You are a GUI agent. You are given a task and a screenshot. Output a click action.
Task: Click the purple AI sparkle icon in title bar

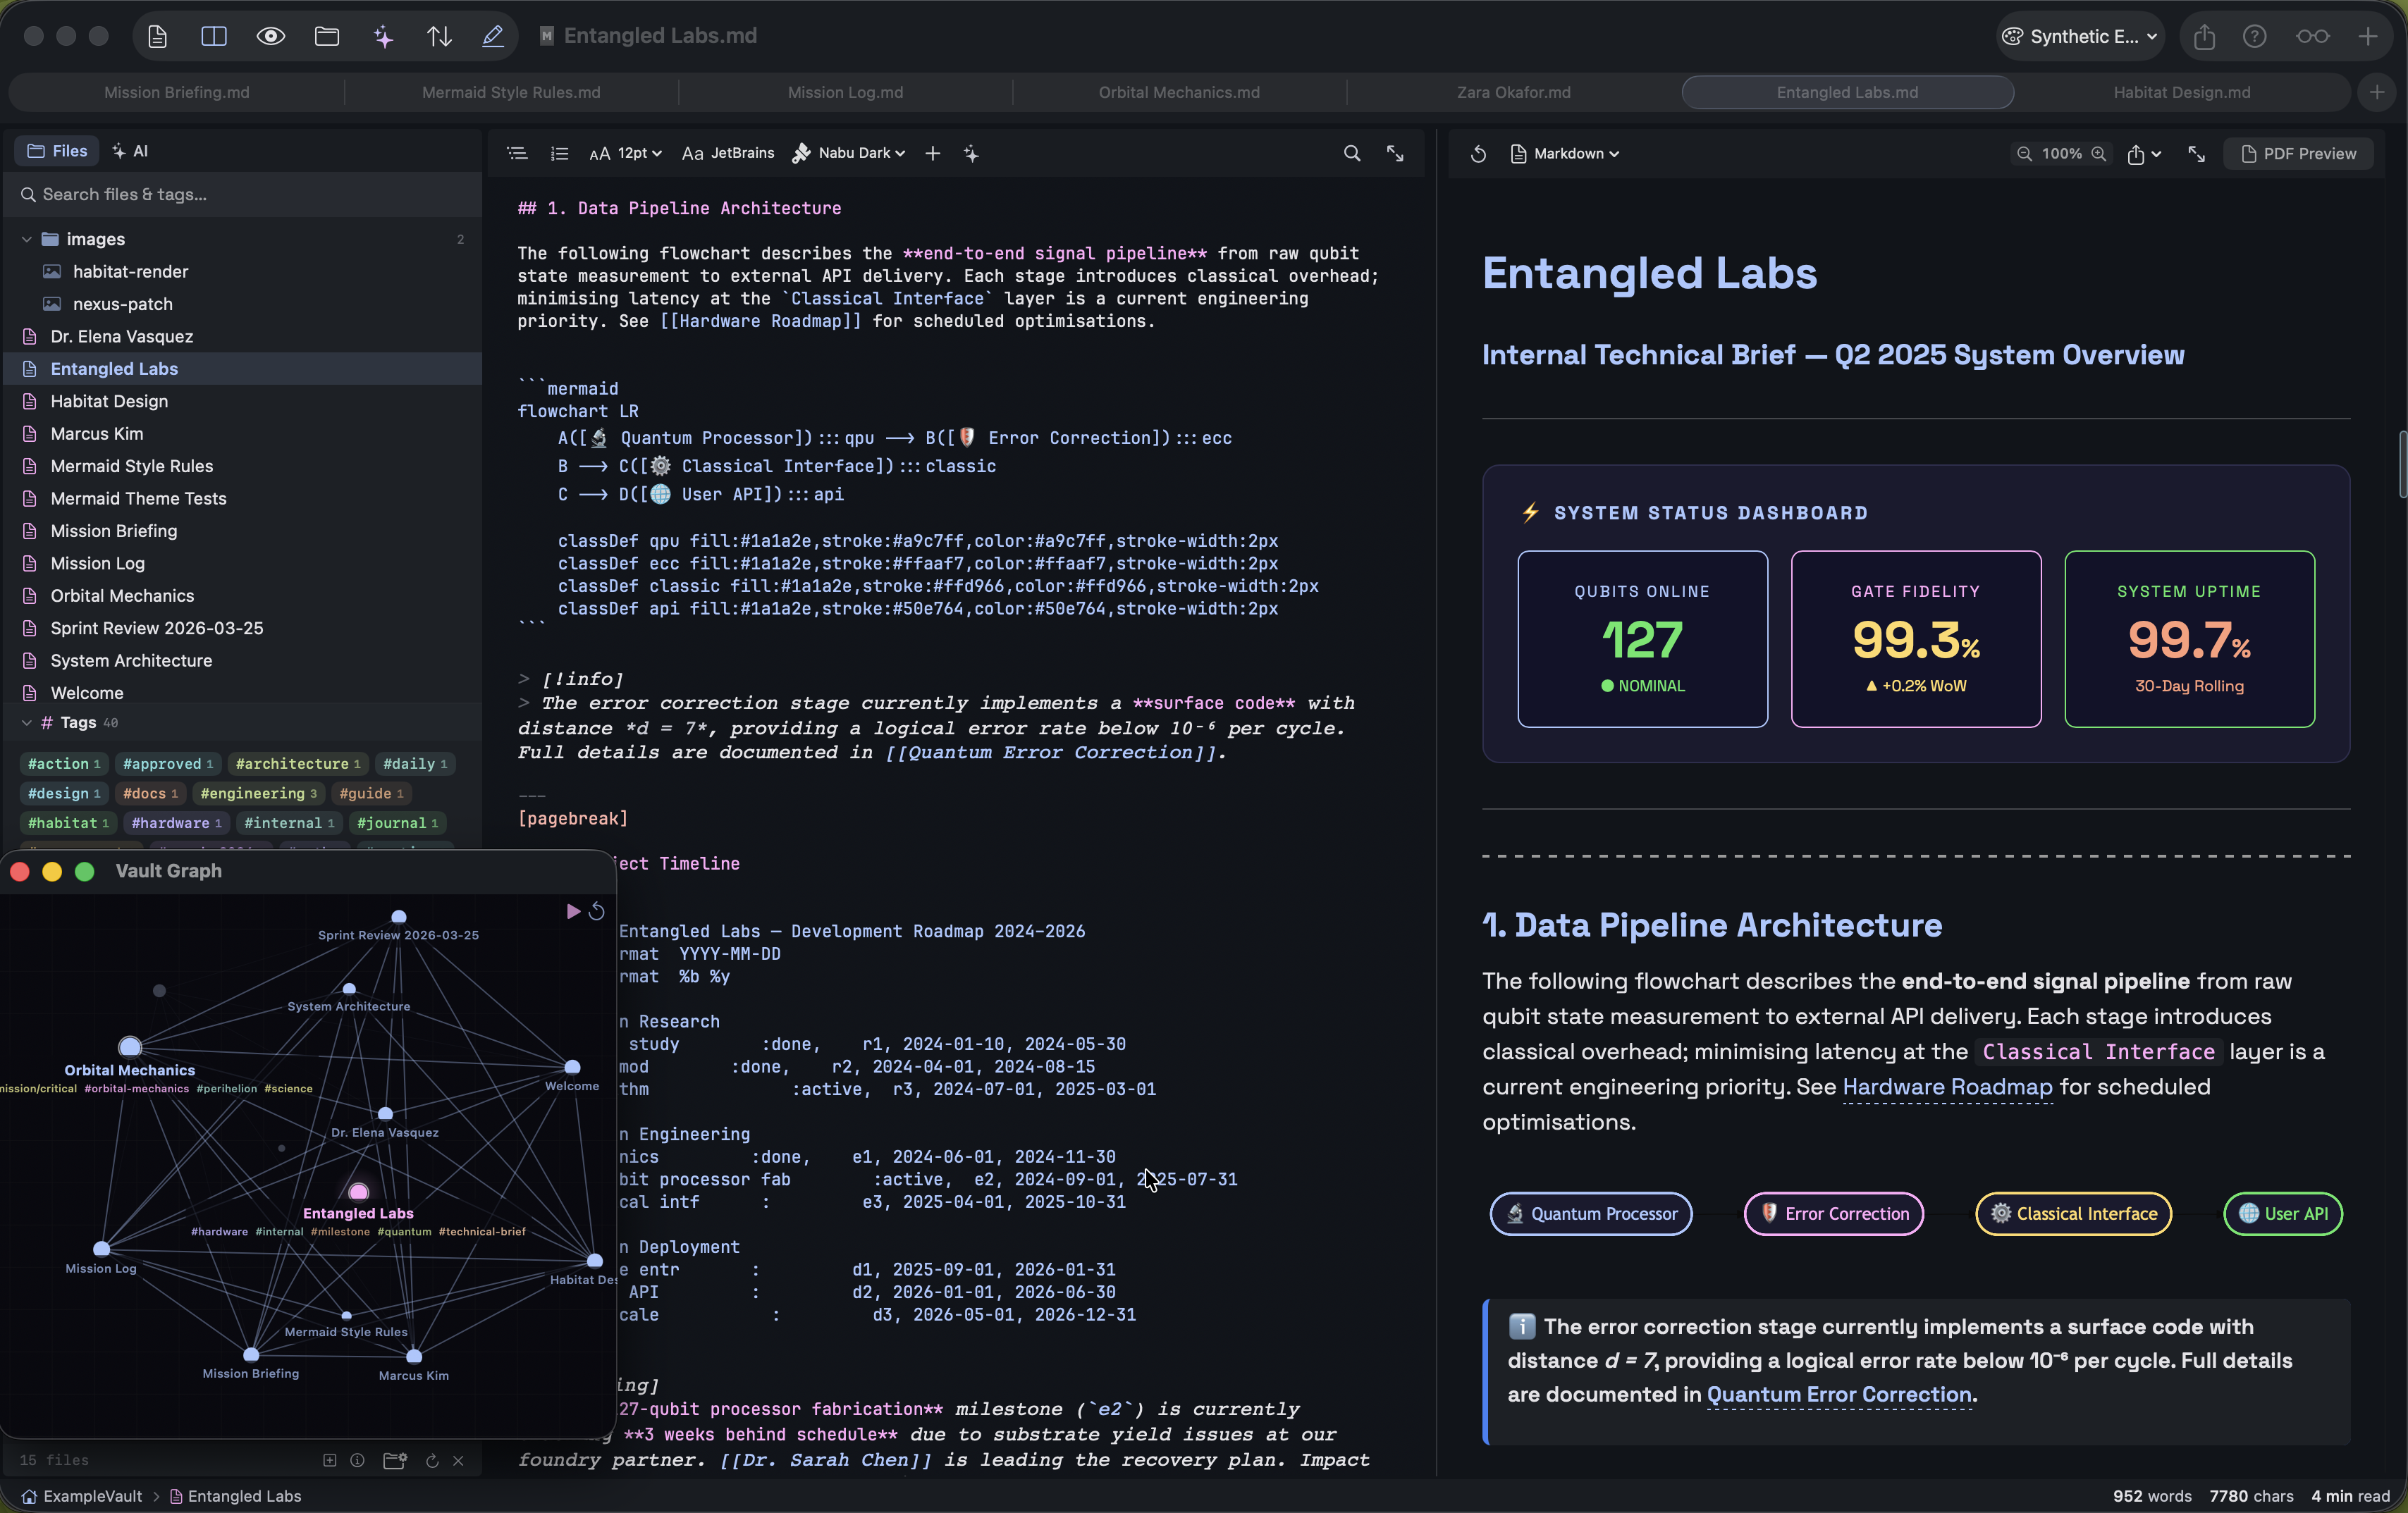[383, 36]
